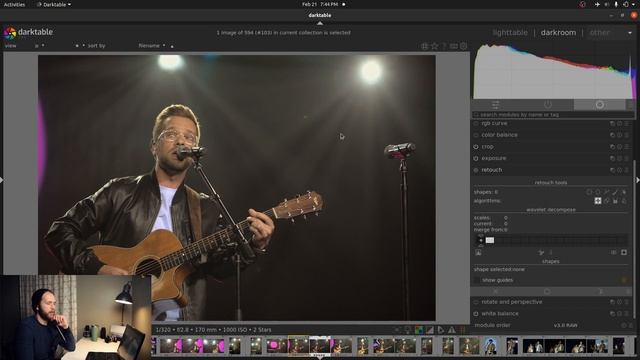Expand the color balance module
The image size is (640, 360).
click(x=499, y=135)
